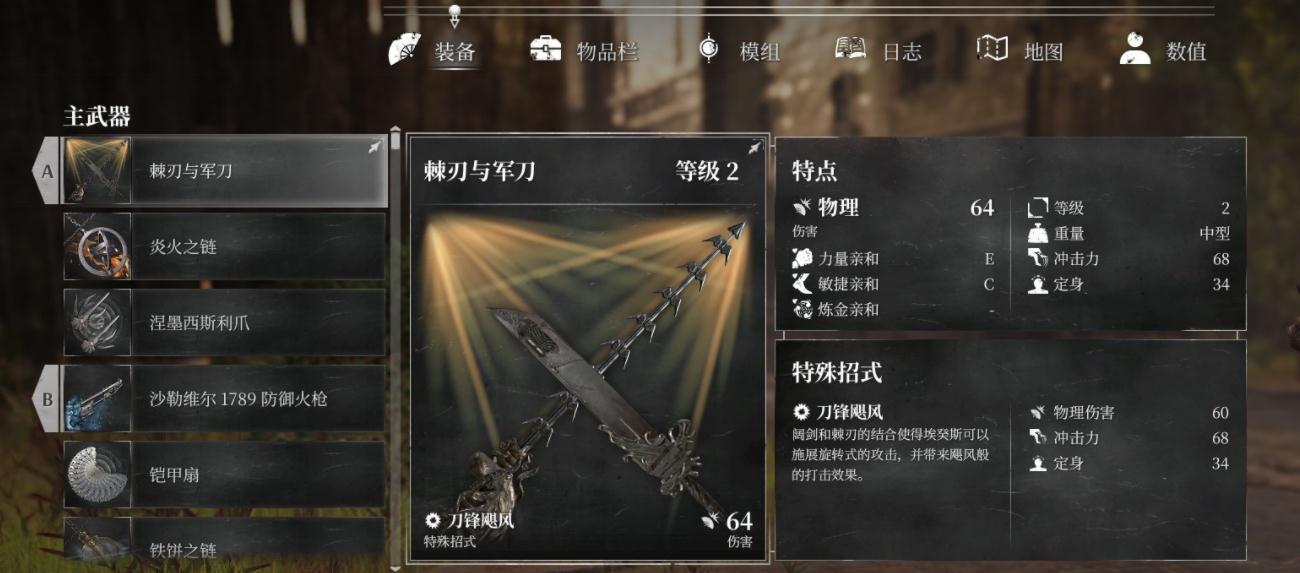The height and width of the screenshot is (573, 1300).
Task: Click the B slot marker beside 沙勒维尔火枪
Action: click(46, 399)
